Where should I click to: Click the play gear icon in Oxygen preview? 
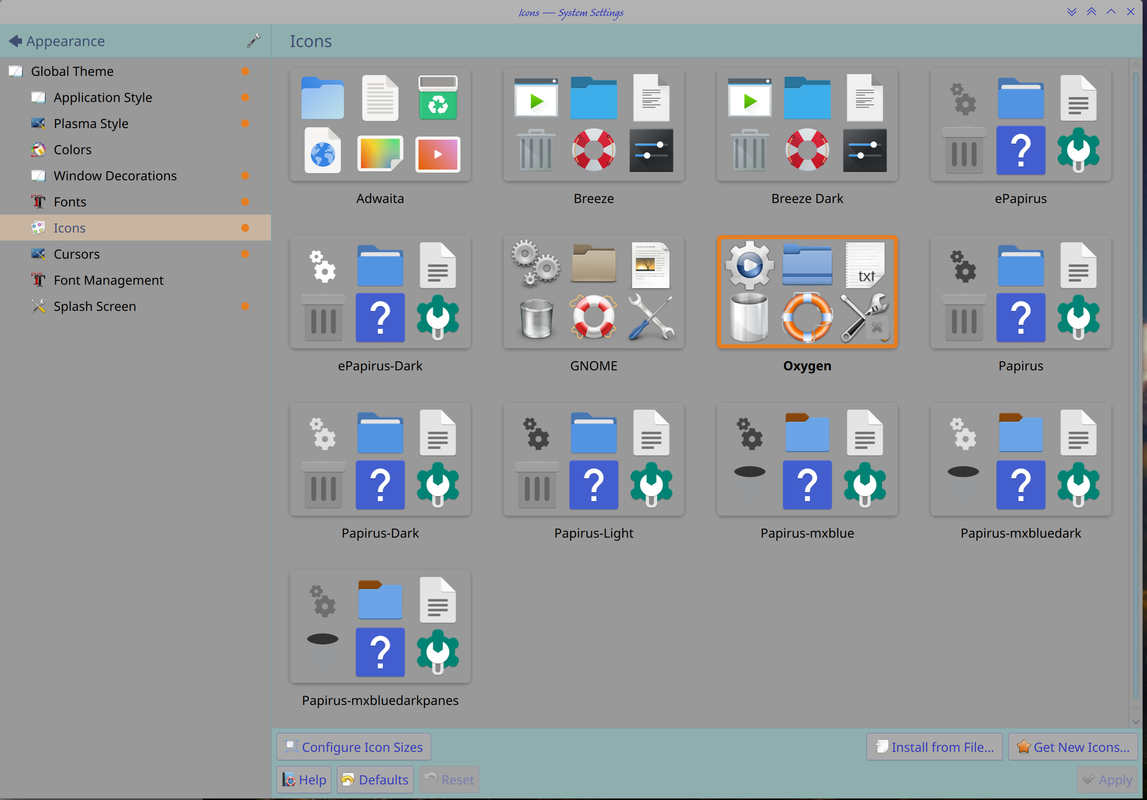click(749, 264)
